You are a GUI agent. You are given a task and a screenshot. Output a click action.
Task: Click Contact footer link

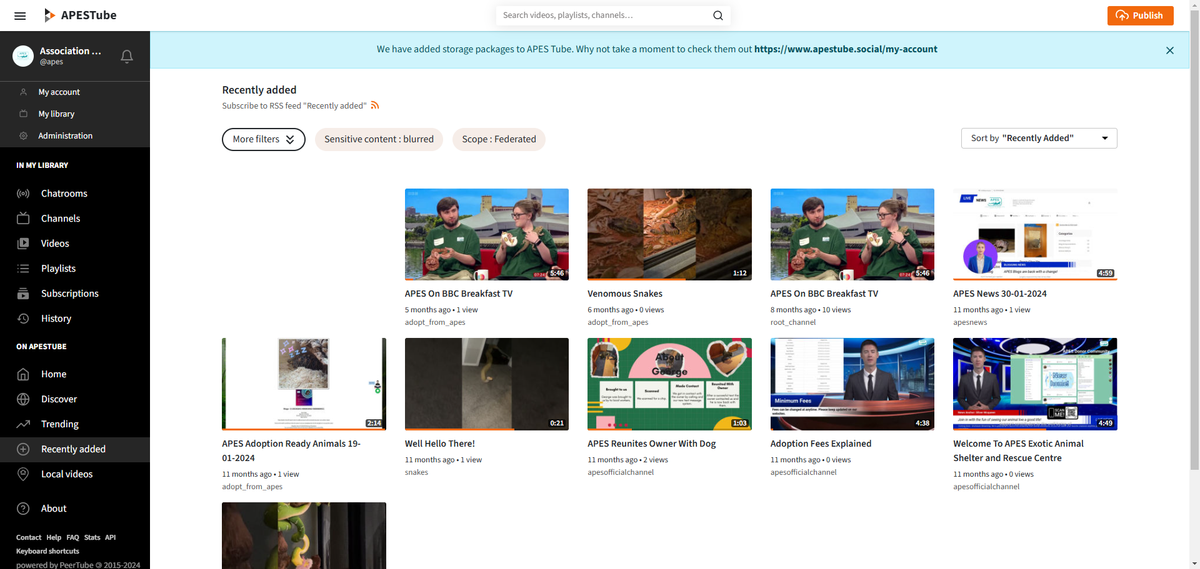tap(29, 538)
